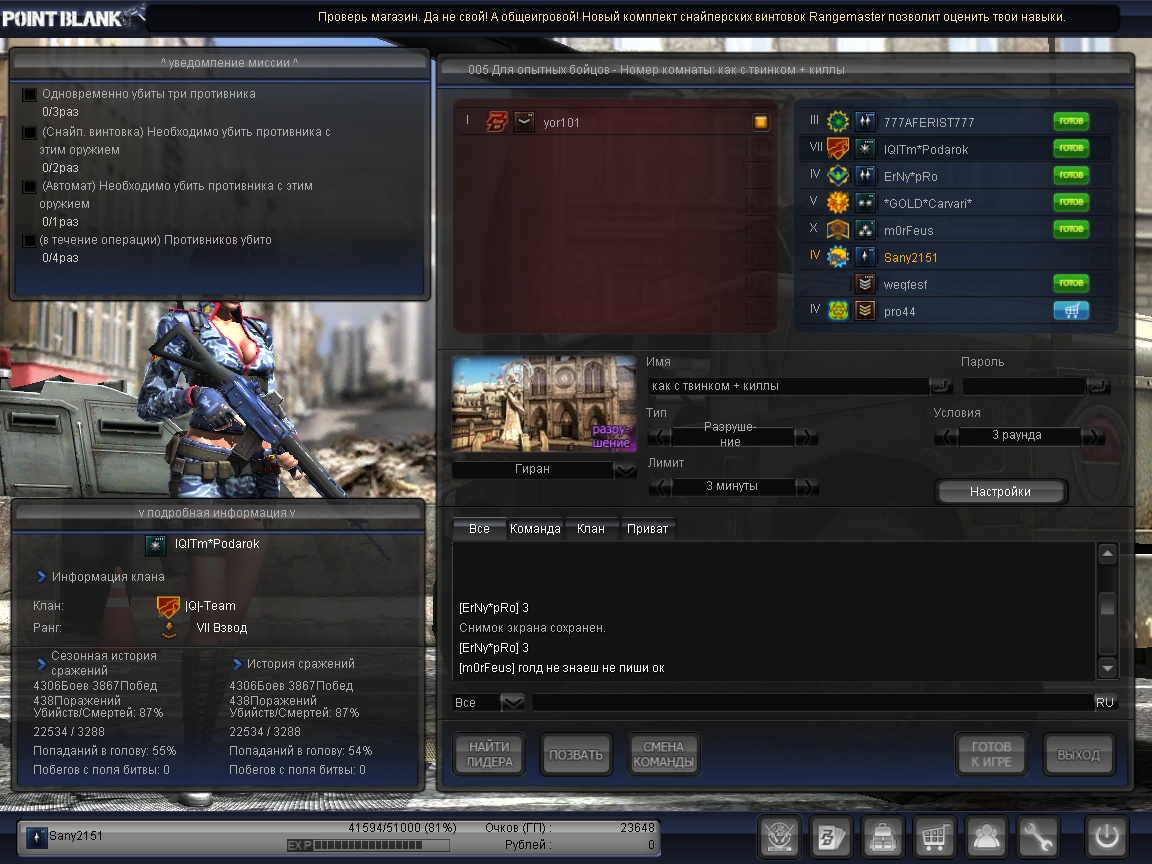
Task: Toggle checkbox for assault rifle kill mission
Action: [30, 187]
